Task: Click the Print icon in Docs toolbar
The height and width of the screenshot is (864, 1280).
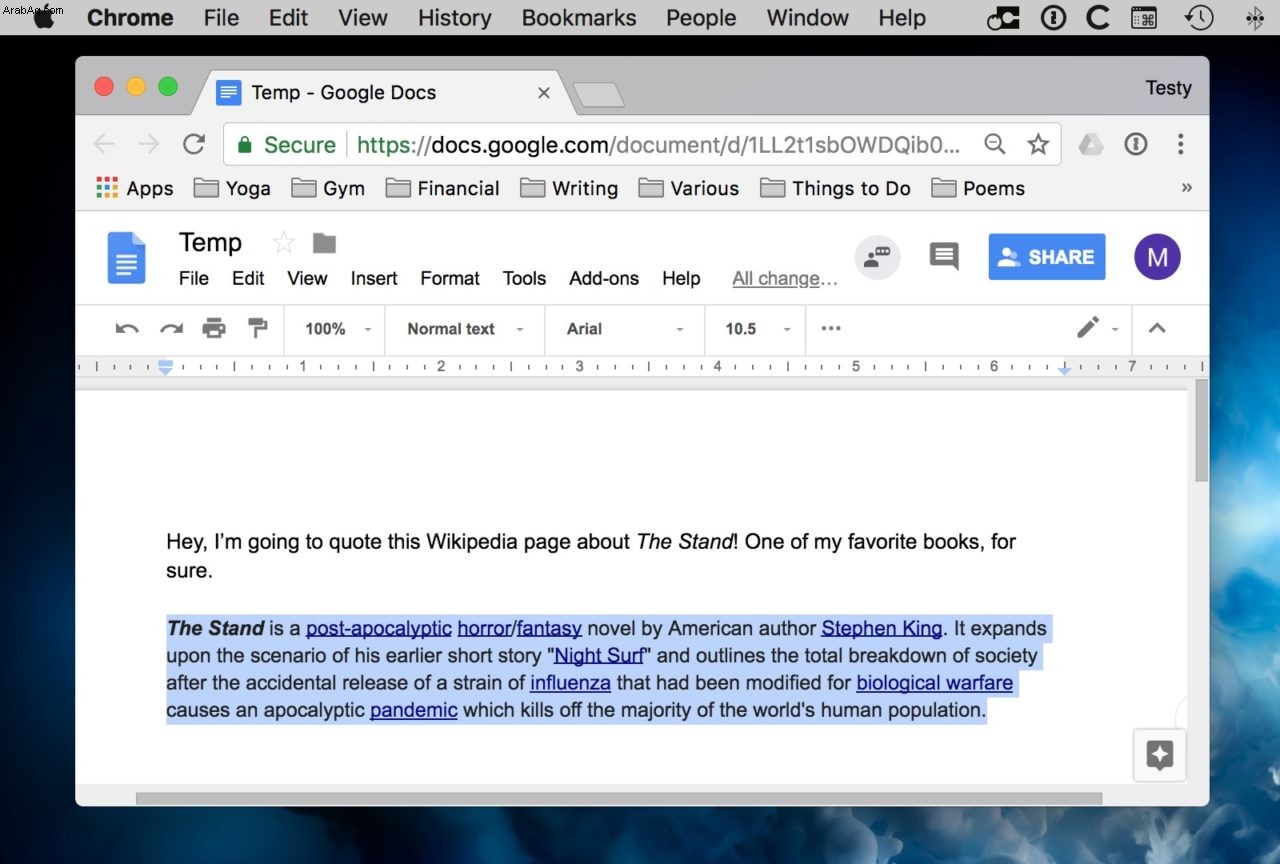Action: (214, 328)
